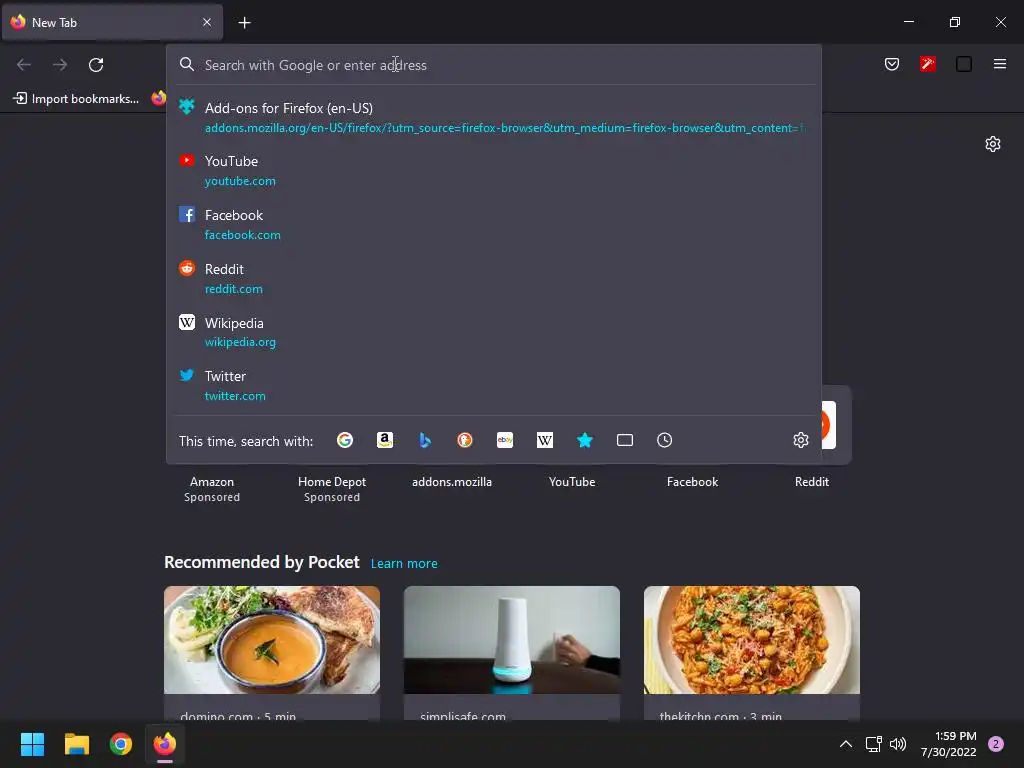Go forward one page

click(60, 65)
